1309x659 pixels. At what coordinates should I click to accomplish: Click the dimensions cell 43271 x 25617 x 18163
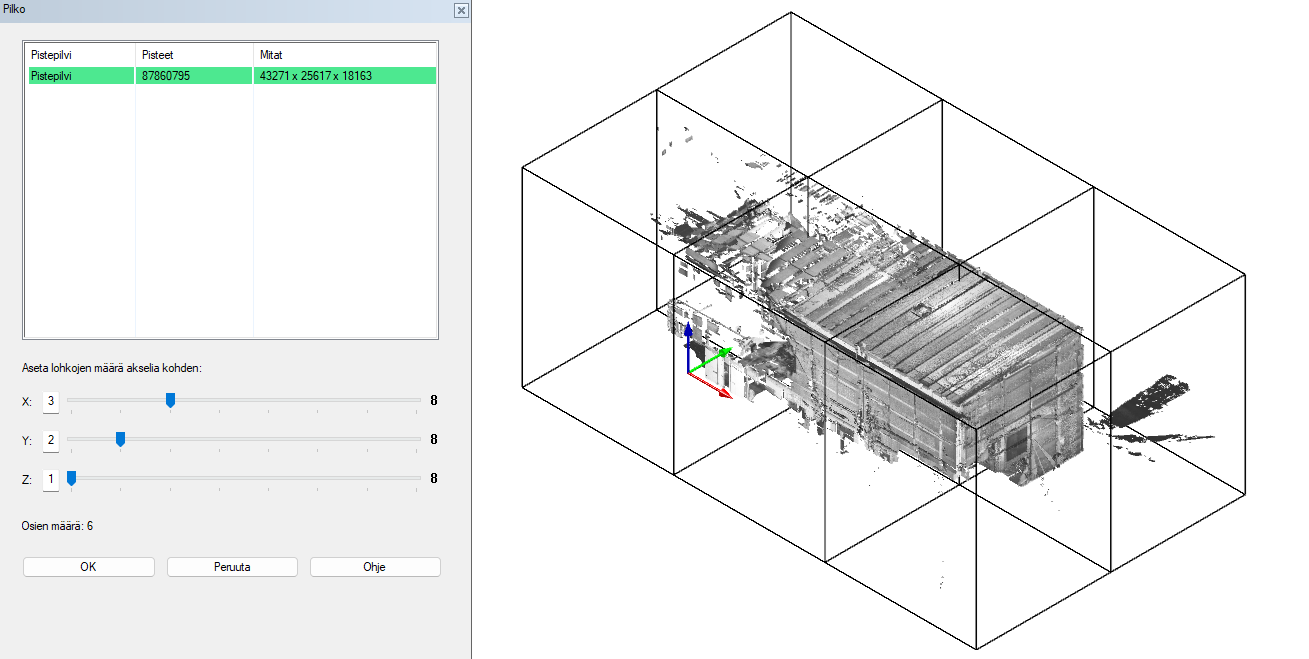[345, 76]
